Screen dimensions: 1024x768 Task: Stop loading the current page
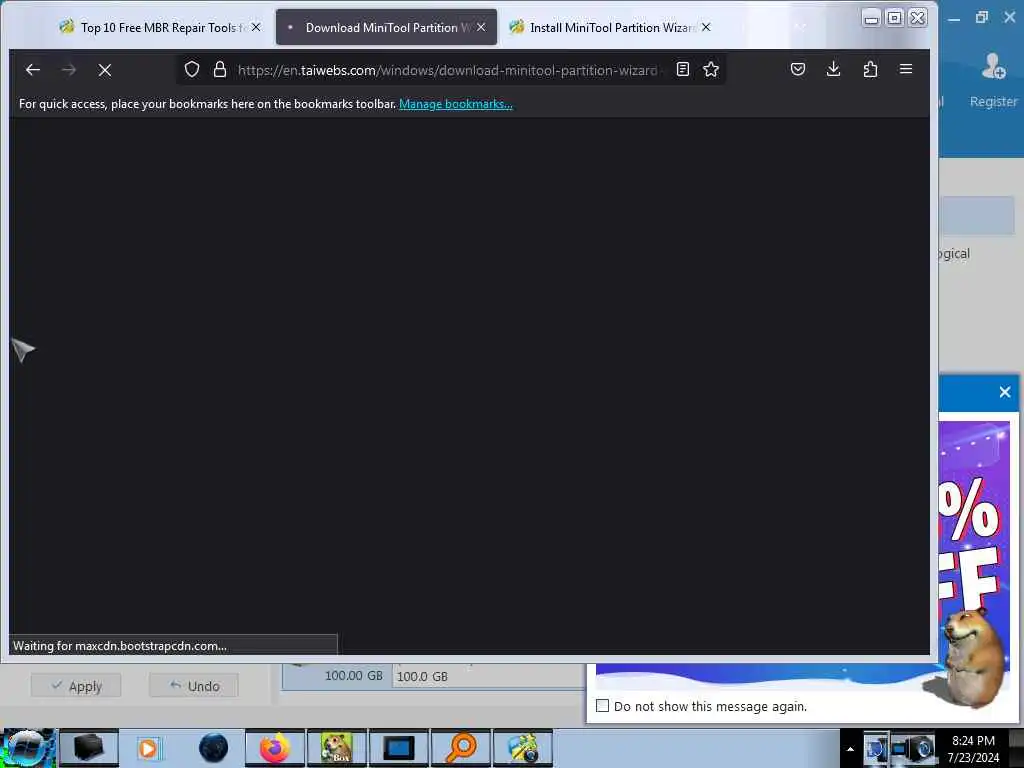(104, 70)
